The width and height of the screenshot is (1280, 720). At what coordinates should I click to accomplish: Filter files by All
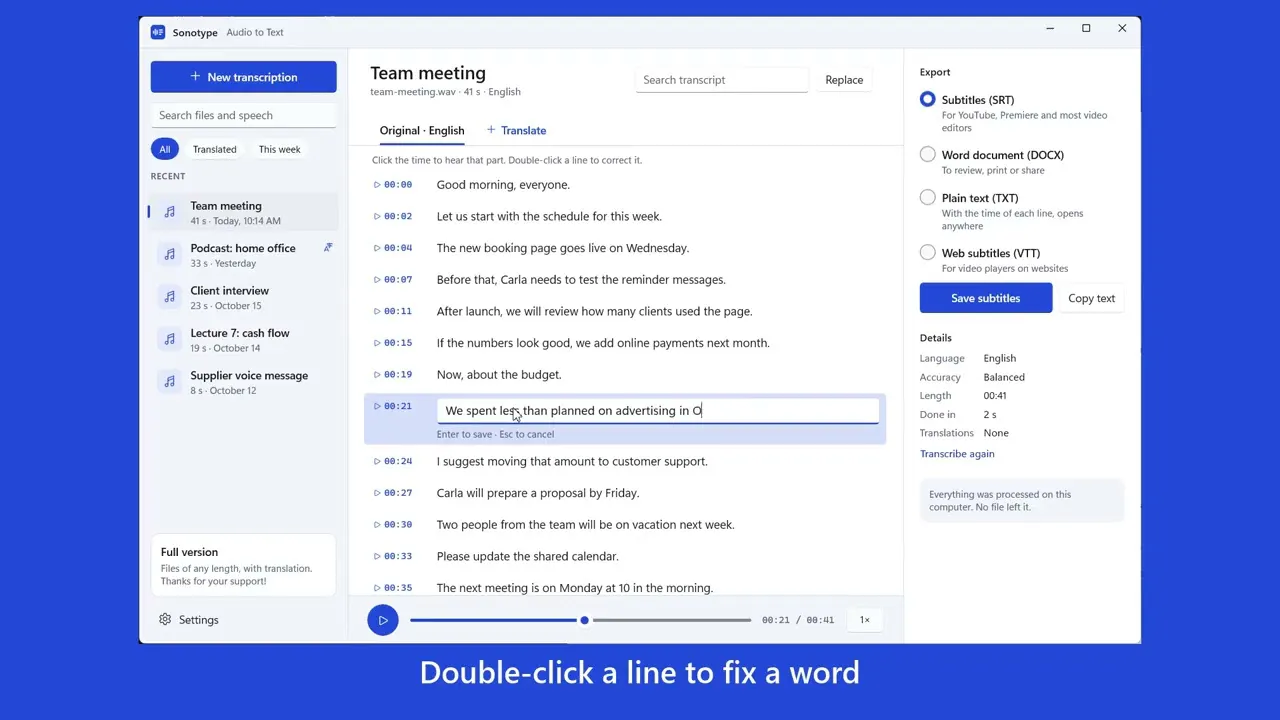point(164,149)
